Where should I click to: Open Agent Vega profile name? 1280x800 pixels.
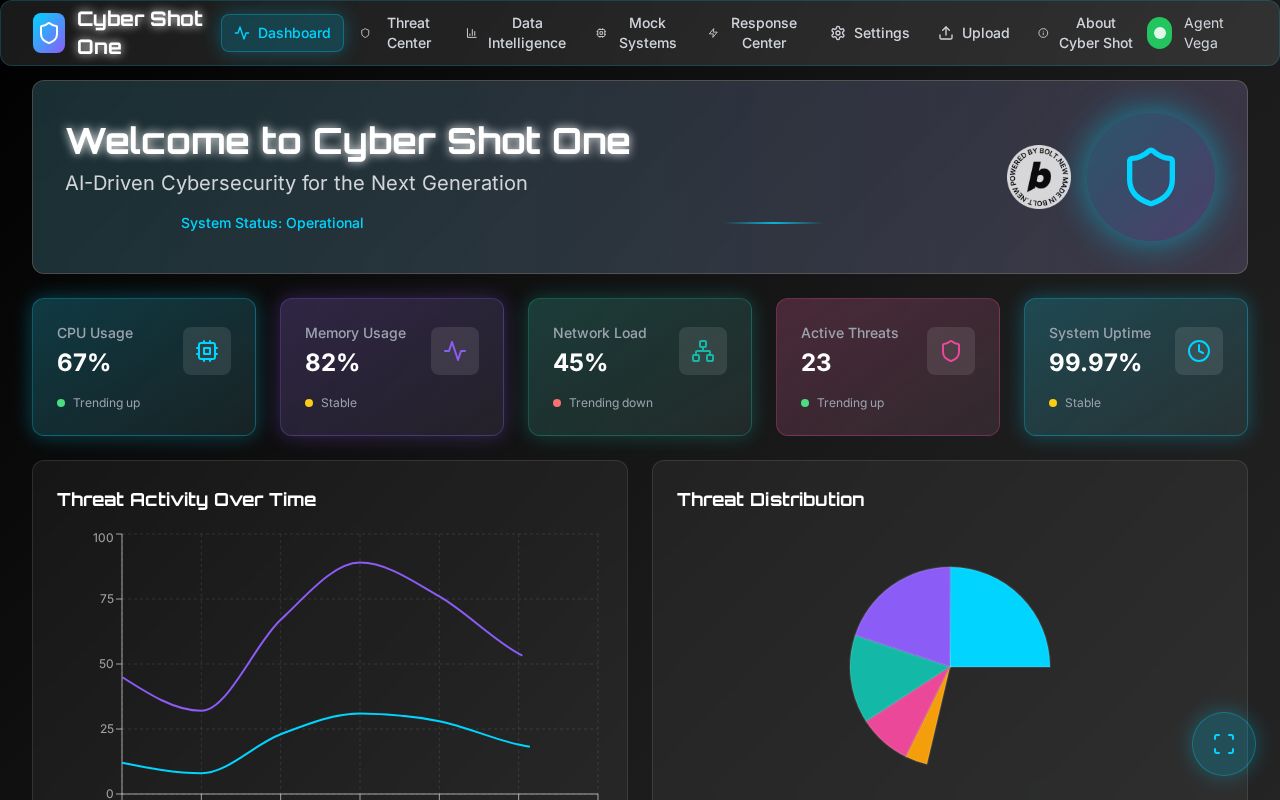coord(1204,33)
